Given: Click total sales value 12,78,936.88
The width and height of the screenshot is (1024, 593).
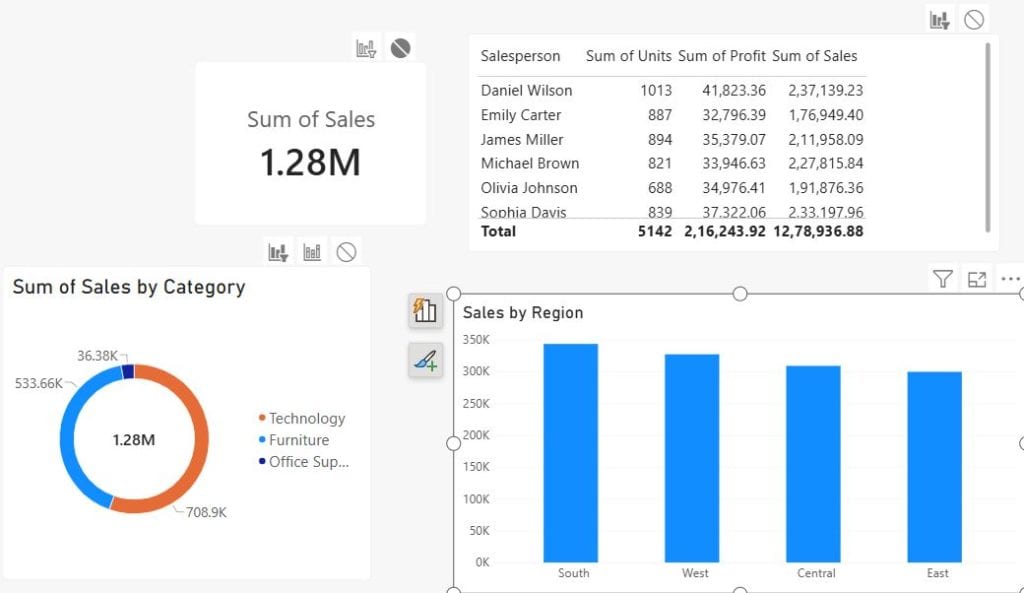Looking at the screenshot, I should click(818, 231).
